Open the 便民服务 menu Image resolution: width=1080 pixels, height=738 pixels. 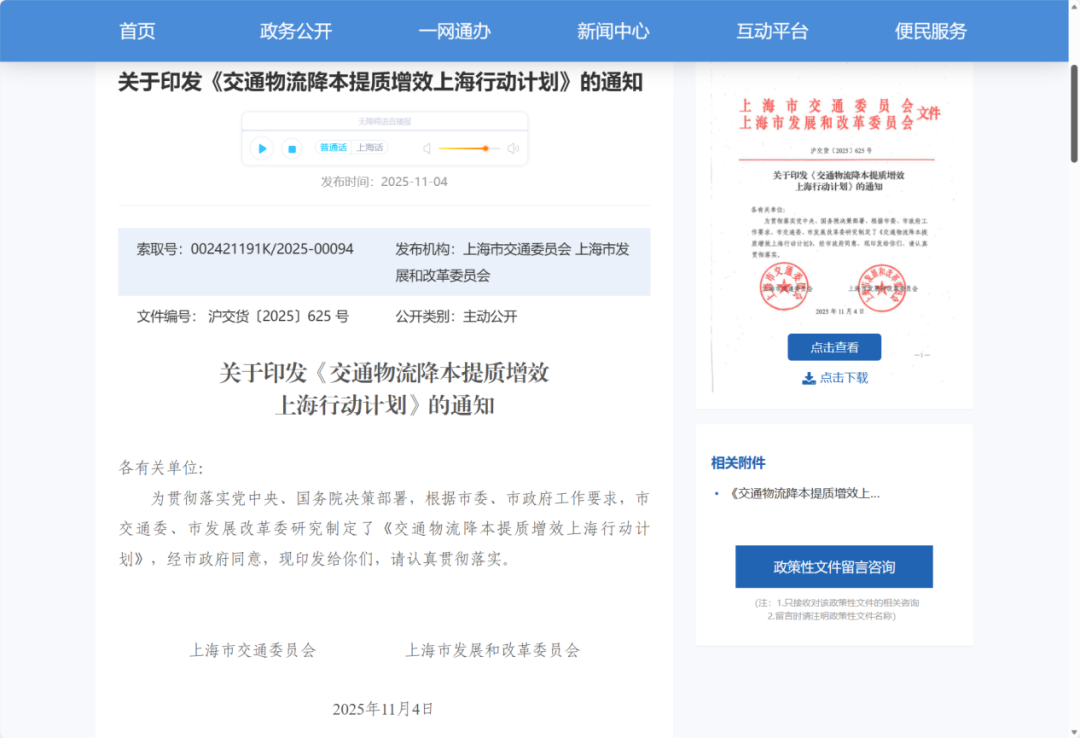pos(930,31)
